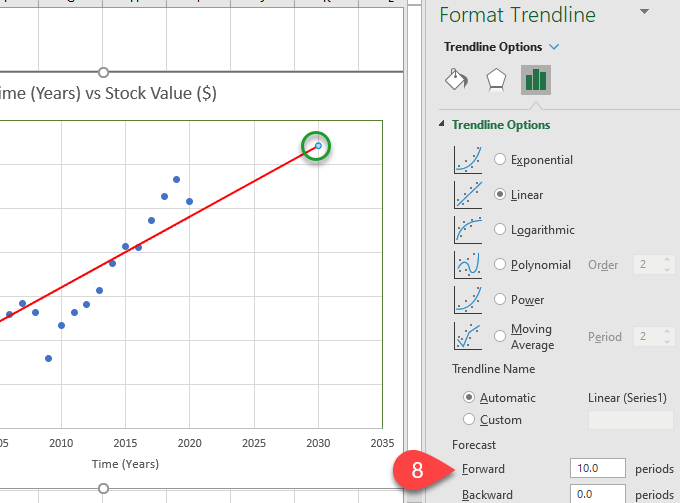The image size is (680, 503).
Task: Choose the Logarithmic trendline option
Action: tap(501, 229)
